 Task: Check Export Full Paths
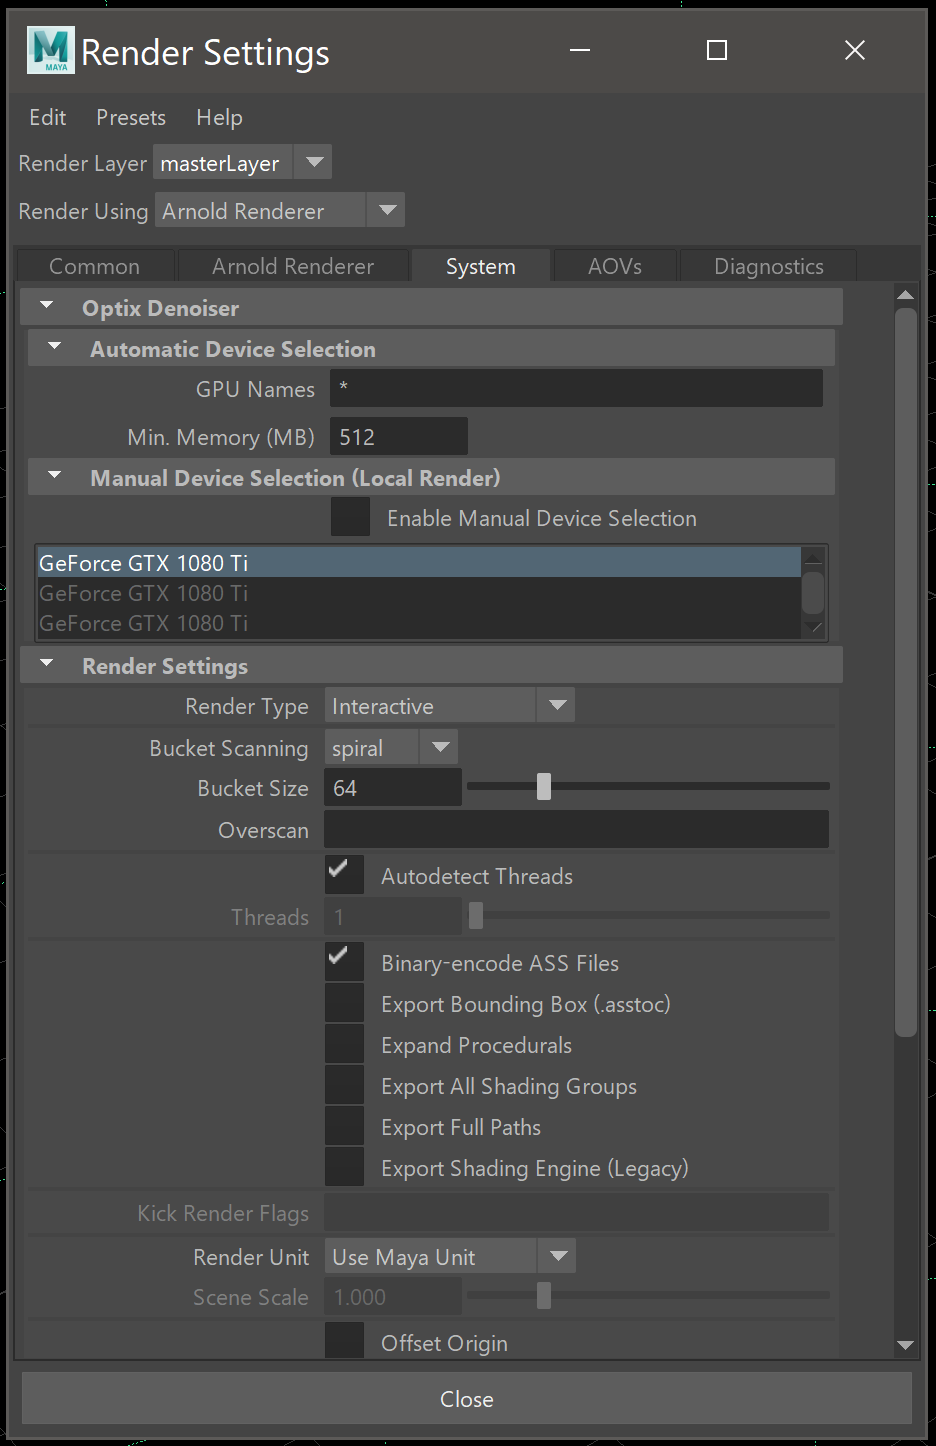343,1125
